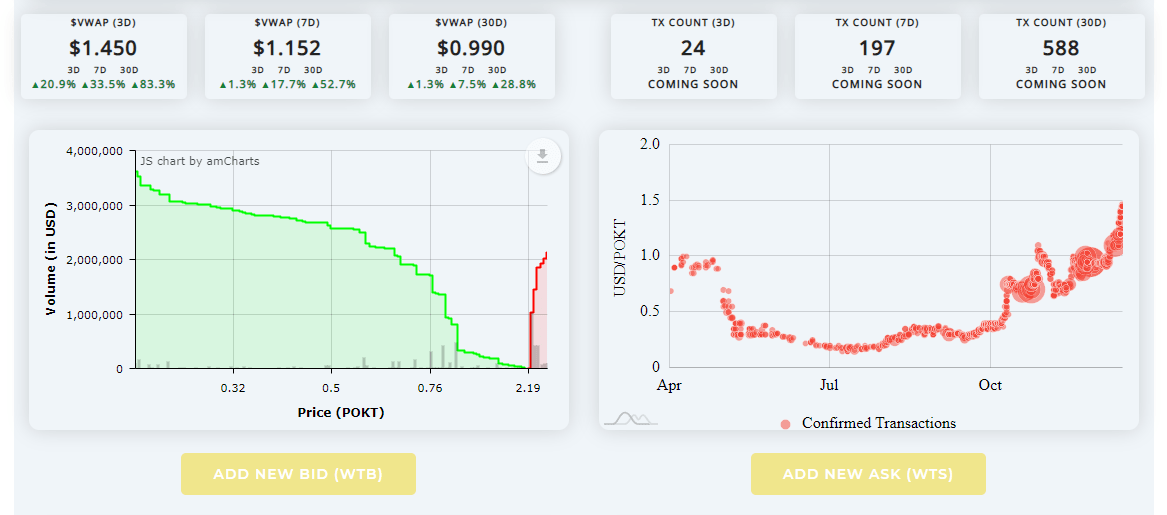The height and width of the screenshot is (515, 1167).
Task: Click the ADD NEW ASK (WTS) button
Action: click(x=868, y=474)
